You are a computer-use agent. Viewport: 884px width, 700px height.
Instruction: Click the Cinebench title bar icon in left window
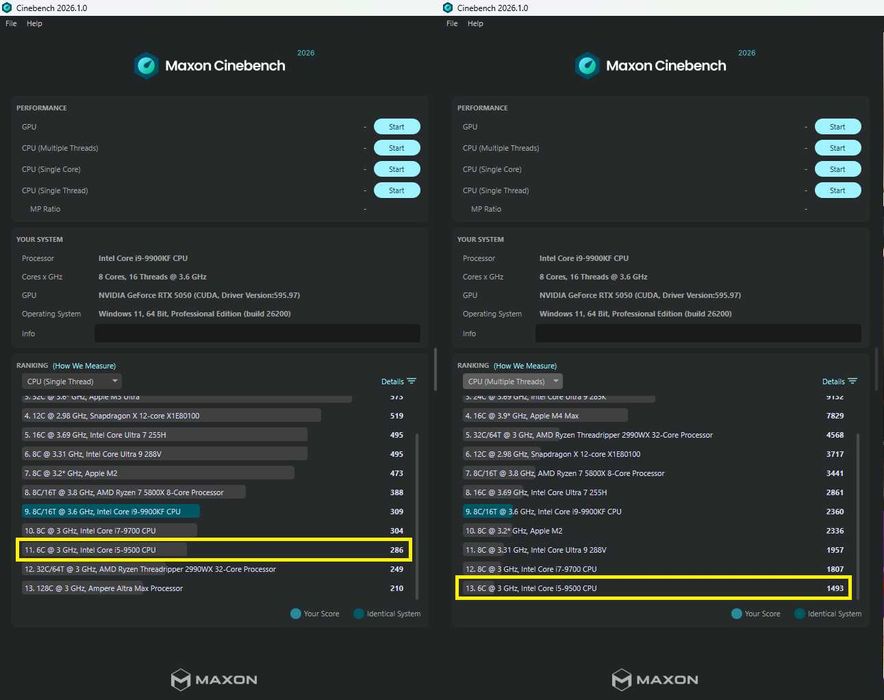[x=7, y=7]
